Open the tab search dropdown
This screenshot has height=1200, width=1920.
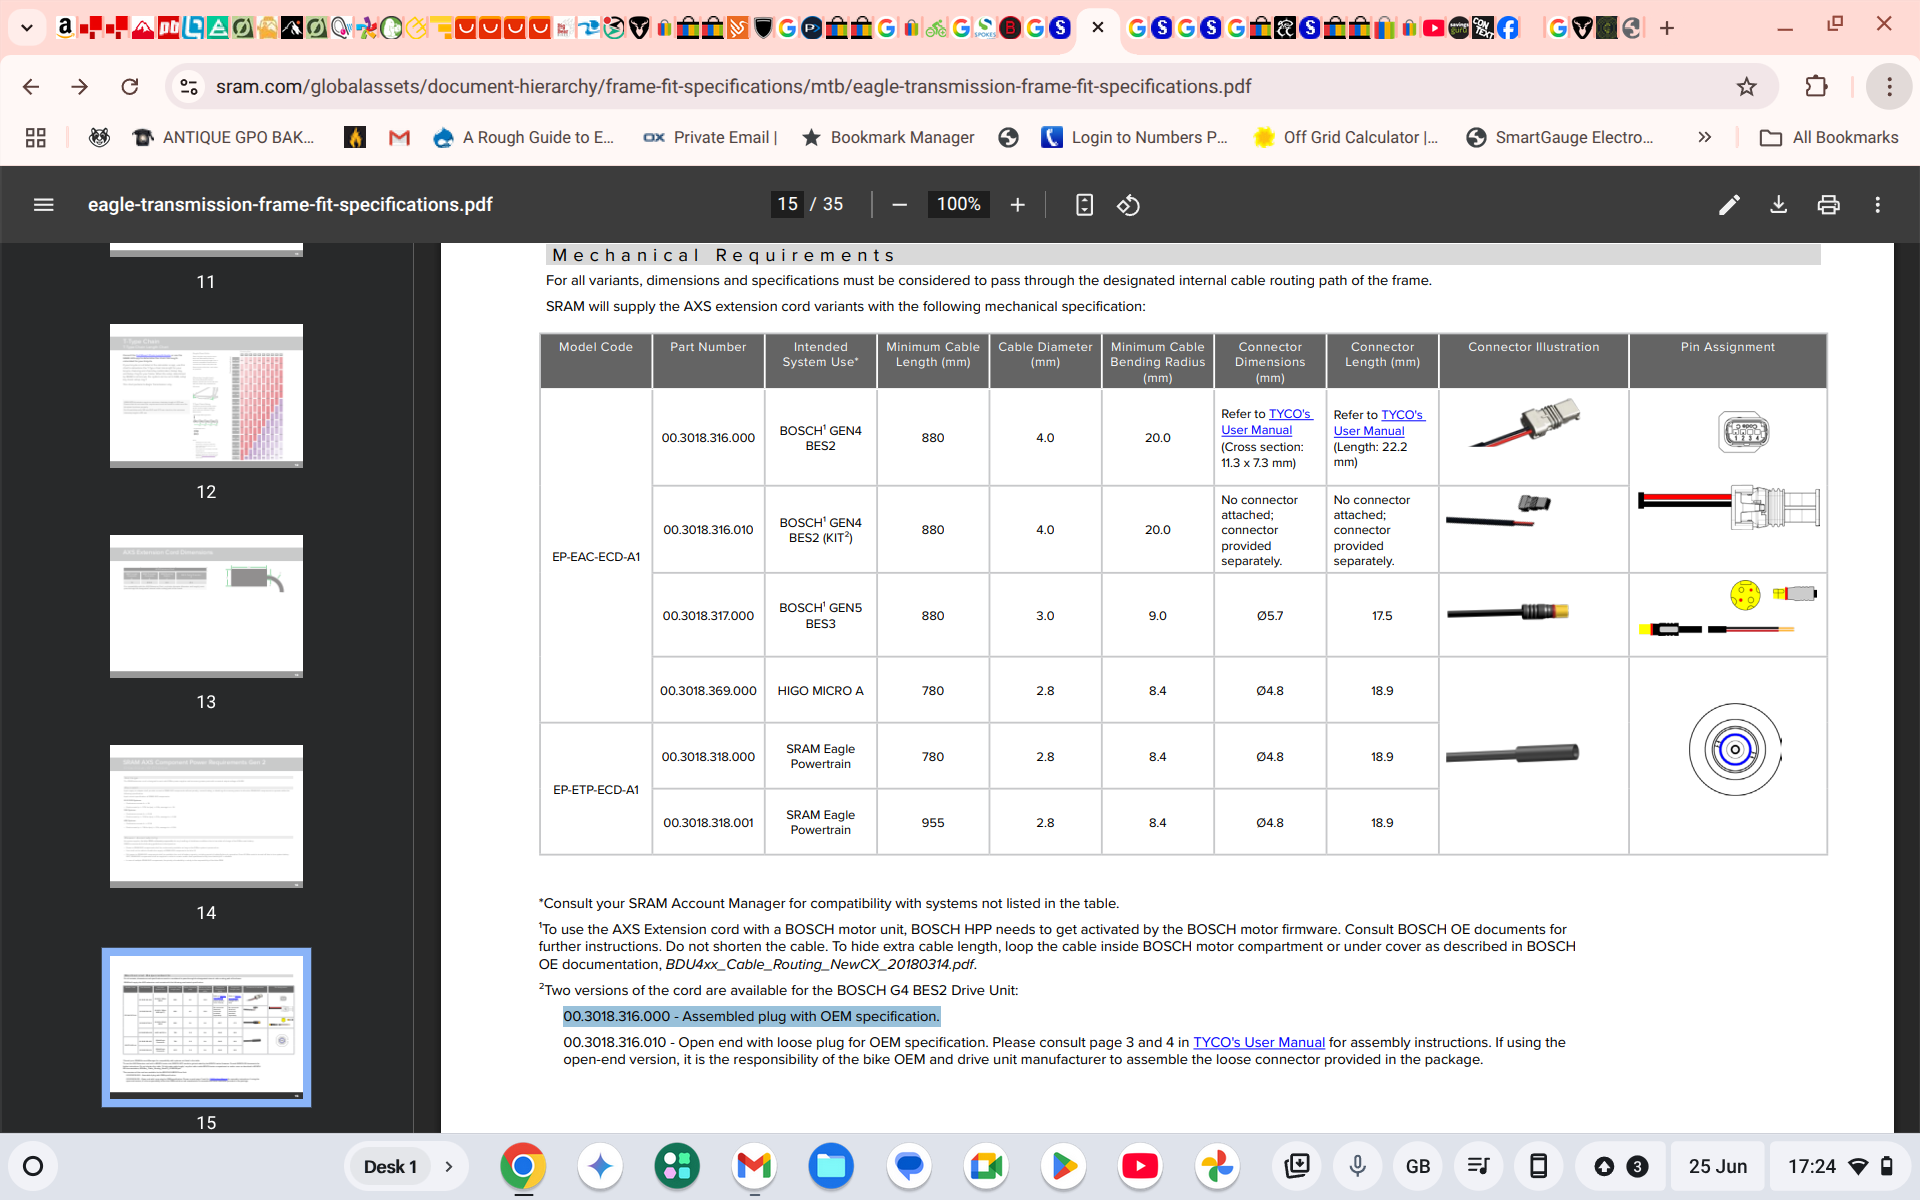[27, 28]
